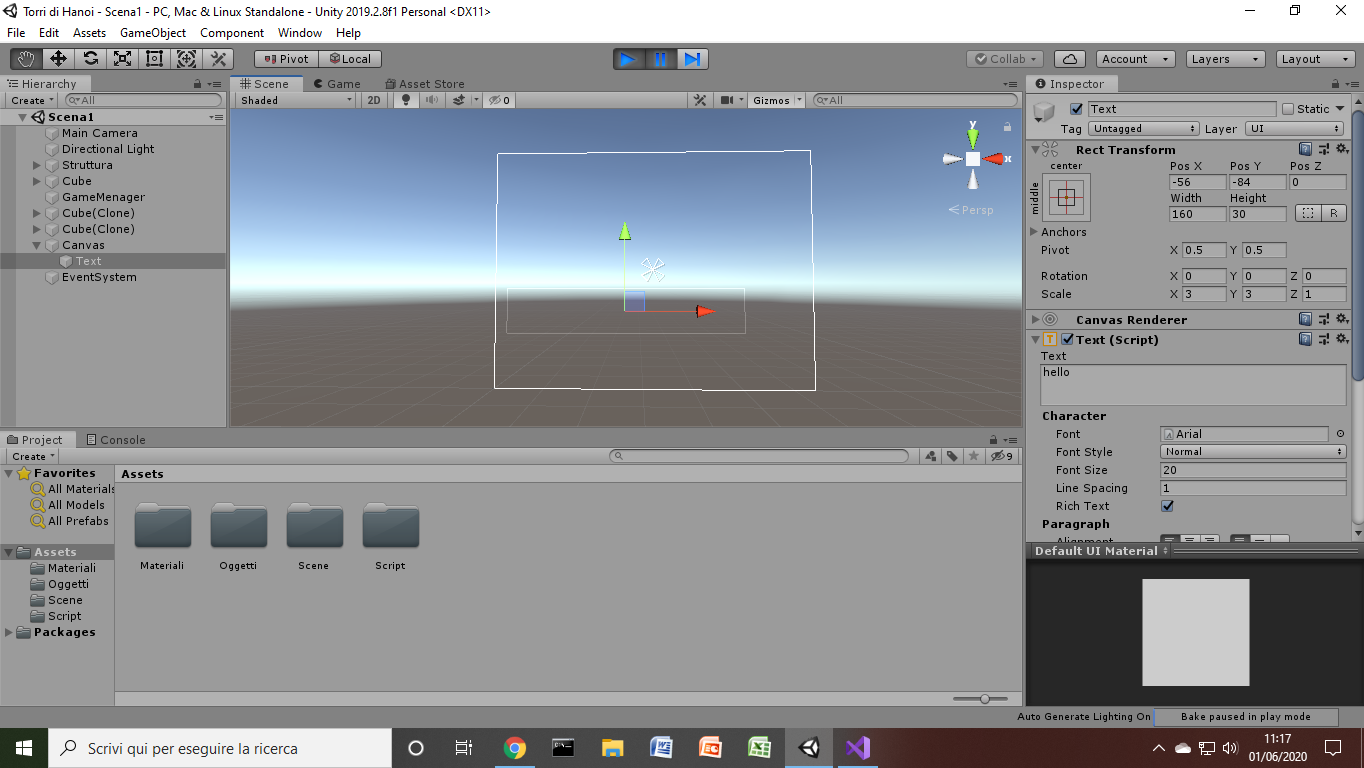Screen dimensions: 1364x768
Task: Open Google Chrome from the taskbar
Action: coord(515,748)
